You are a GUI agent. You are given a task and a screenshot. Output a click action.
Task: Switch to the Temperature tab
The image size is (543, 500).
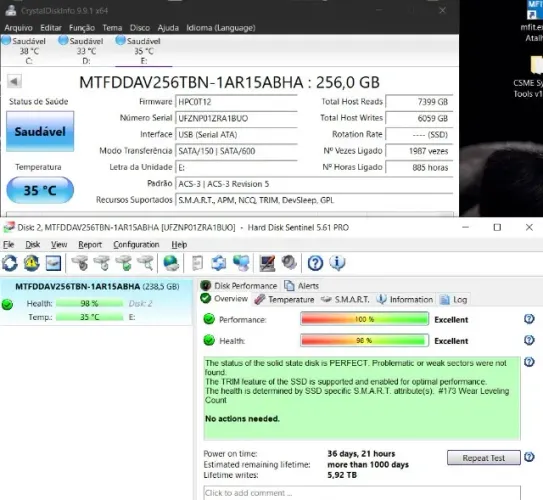284,300
